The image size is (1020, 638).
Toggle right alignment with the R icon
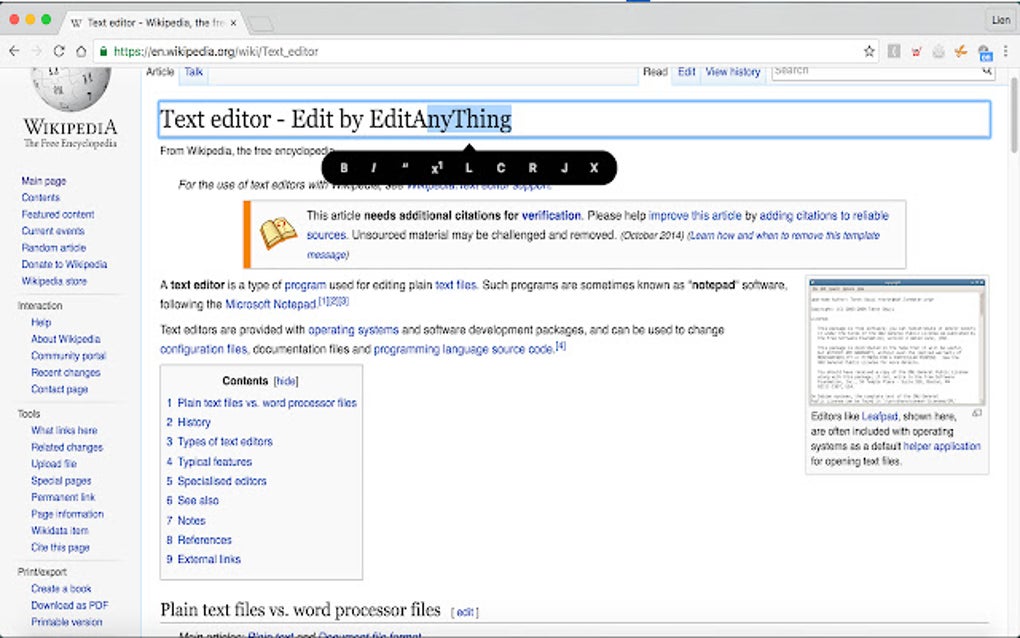[533, 168]
